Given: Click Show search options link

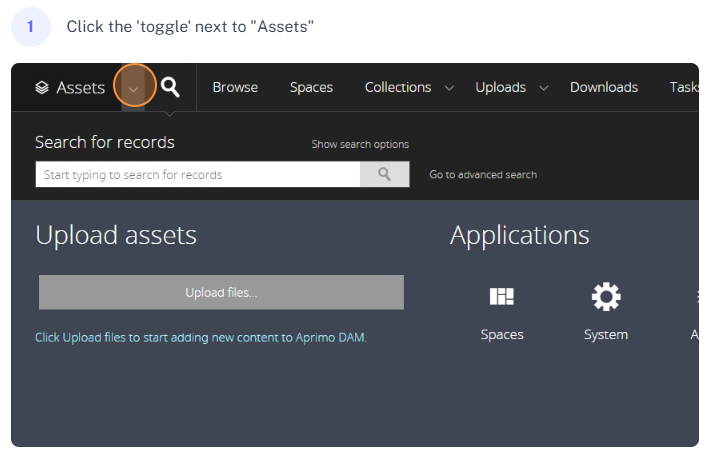Looking at the screenshot, I should point(360,144).
